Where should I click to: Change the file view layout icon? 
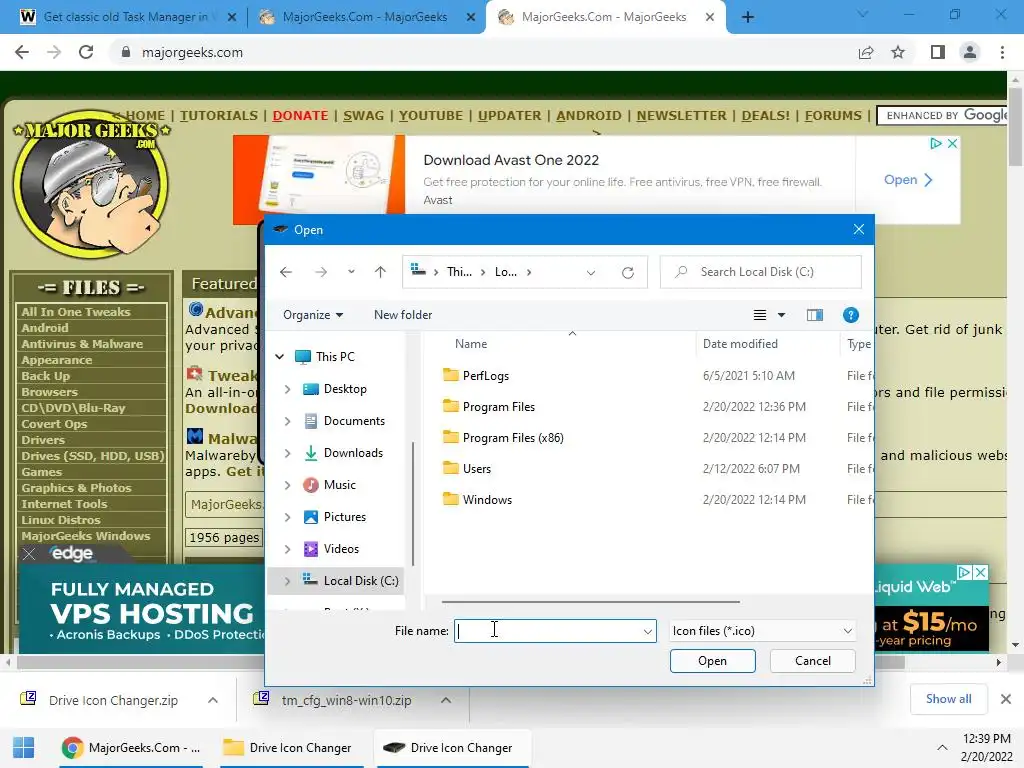[760, 315]
